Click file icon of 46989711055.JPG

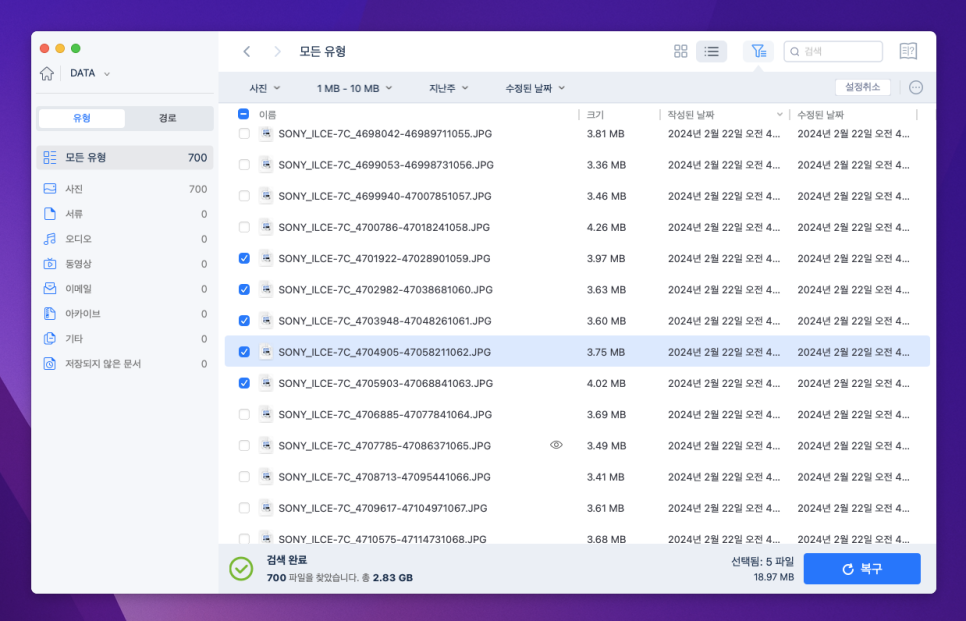tap(266, 133)
